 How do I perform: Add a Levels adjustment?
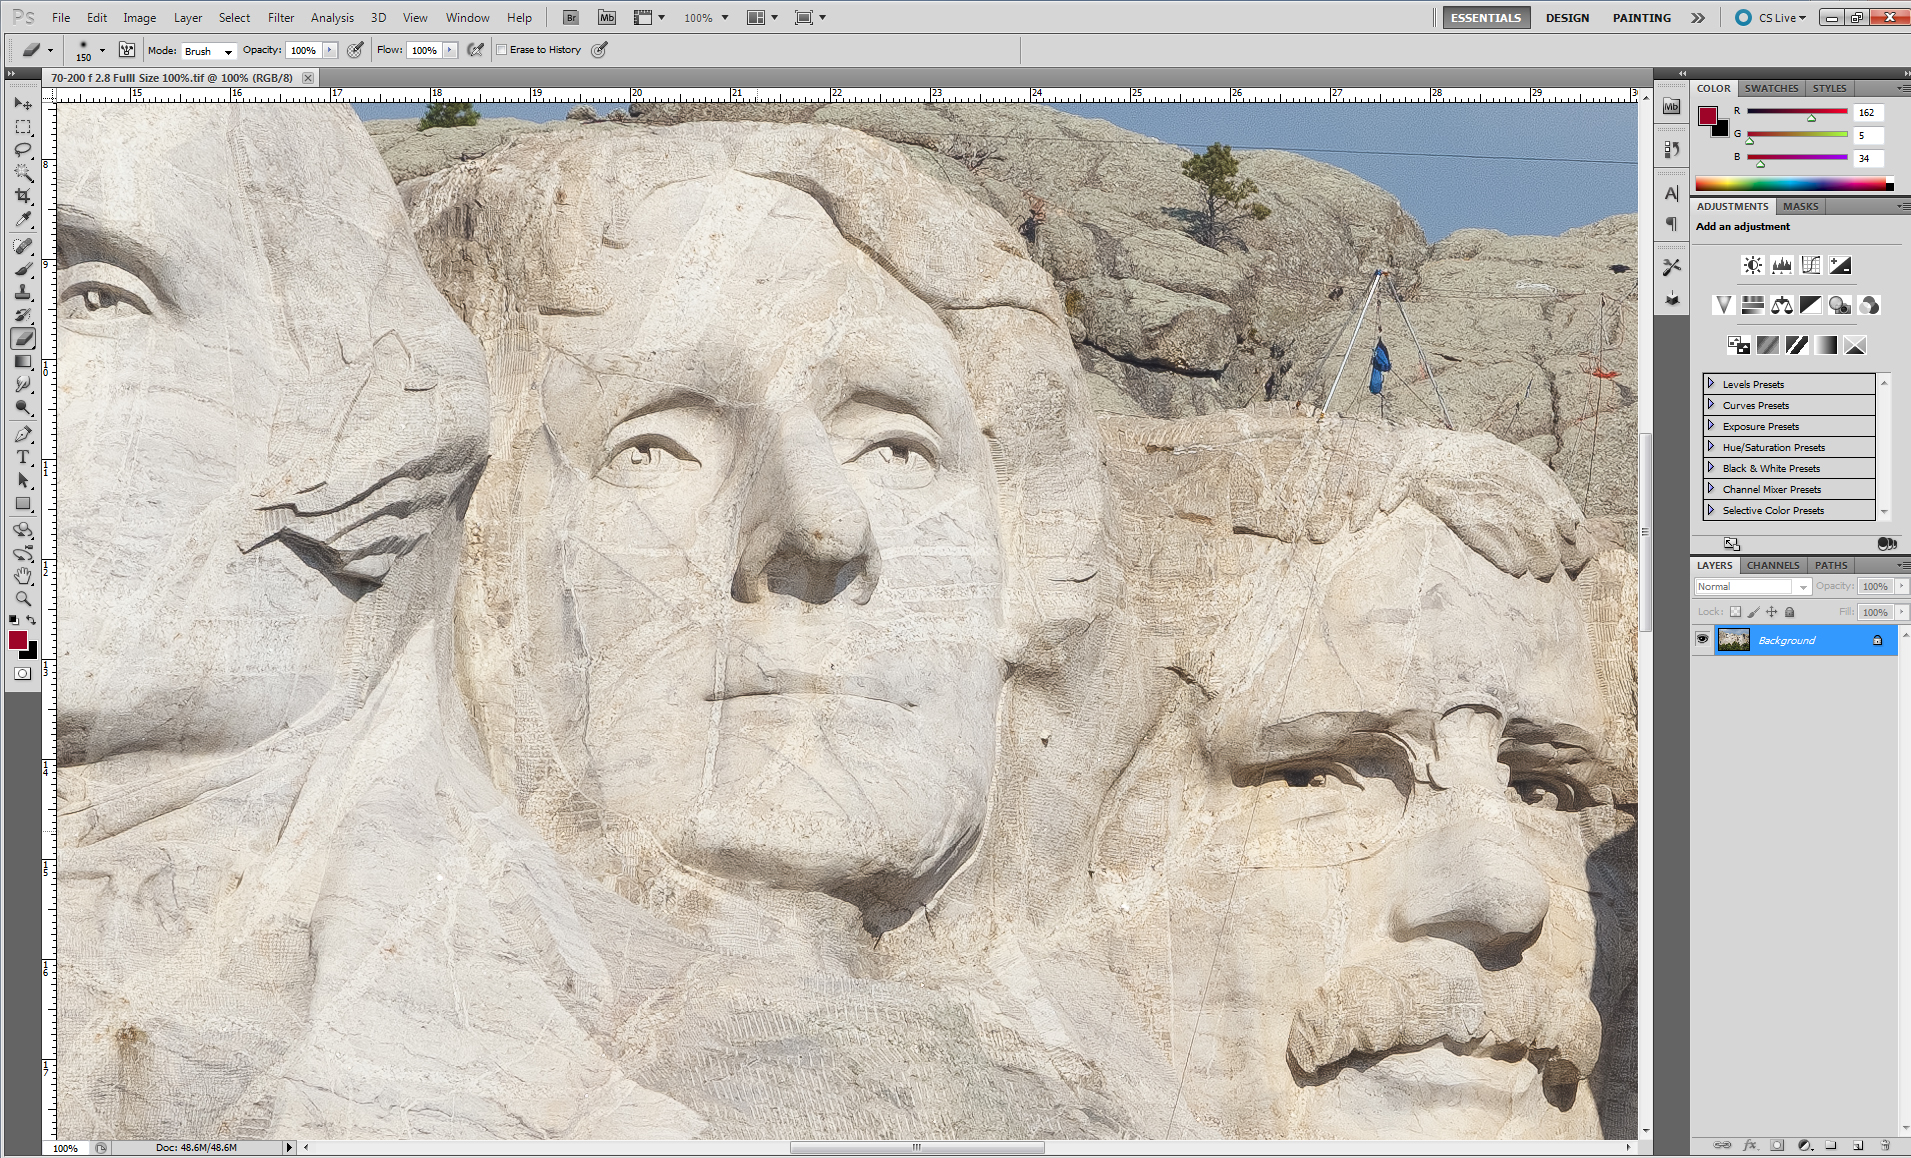[x=1781, y=265]
